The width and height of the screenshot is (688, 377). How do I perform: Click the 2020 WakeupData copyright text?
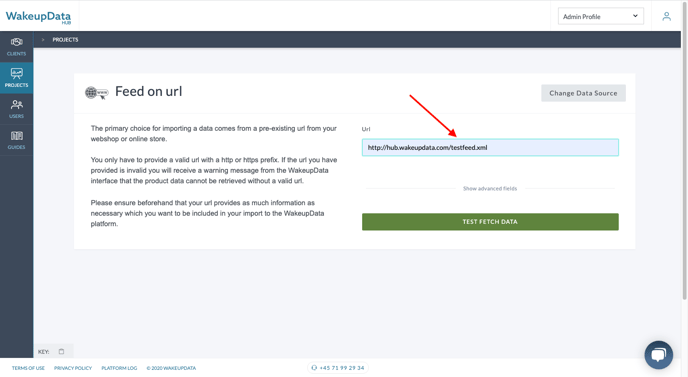171,368
